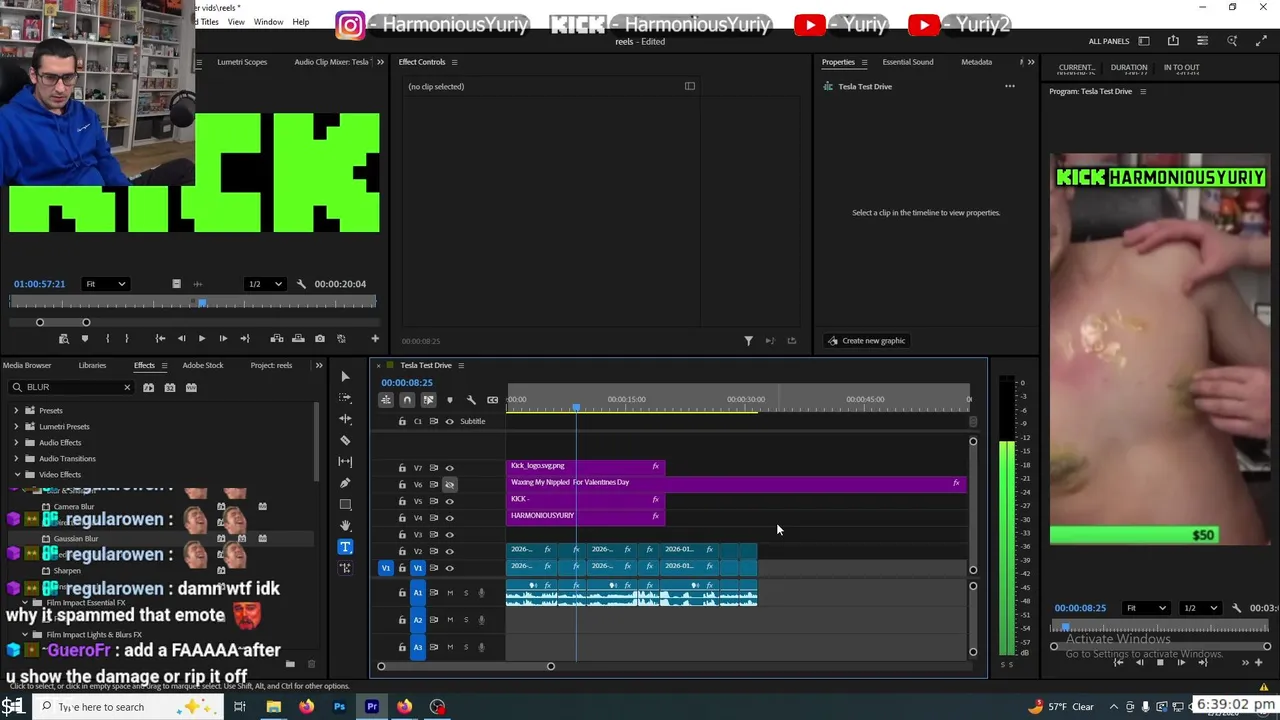Select the Hand tool
This screenshot has height=720, width=1280.
pos(345,526)
